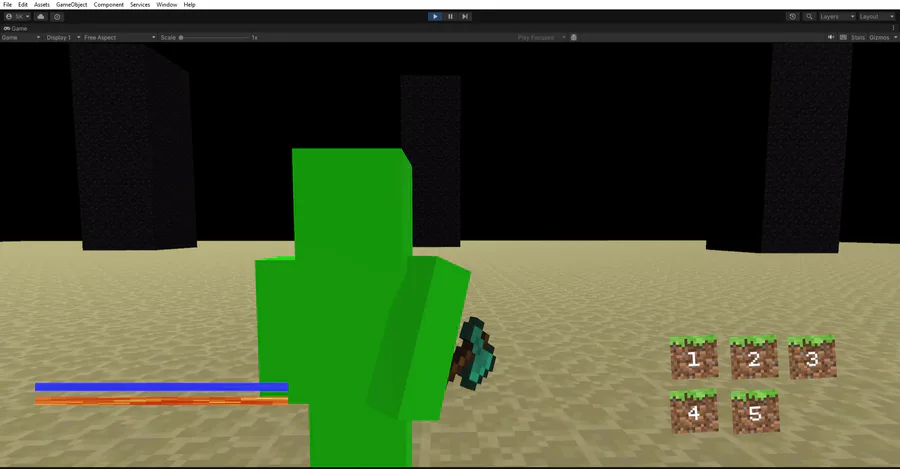Open the Game view three-dot options menu

pyautogui.click(x=893, y=28)
